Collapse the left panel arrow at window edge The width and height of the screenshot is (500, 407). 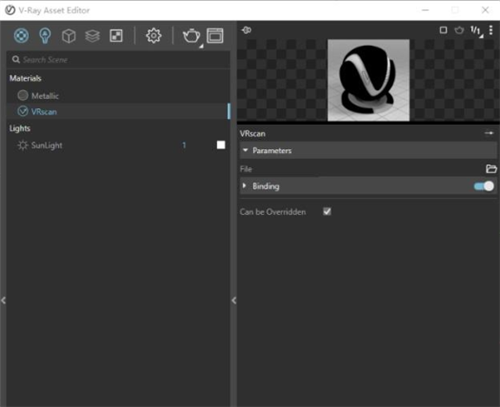[x=3, y=300]
